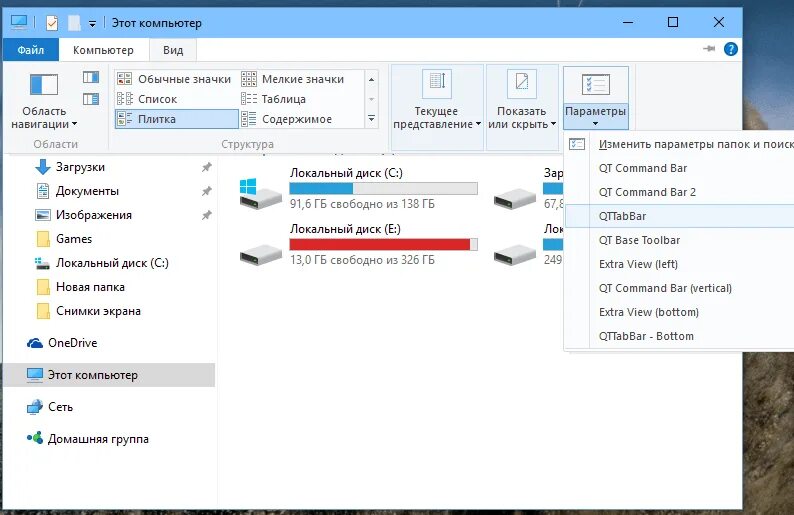Click the OneDrive cloud icon
The height and width of the screenshot is (515, 794).
(35, 343)
